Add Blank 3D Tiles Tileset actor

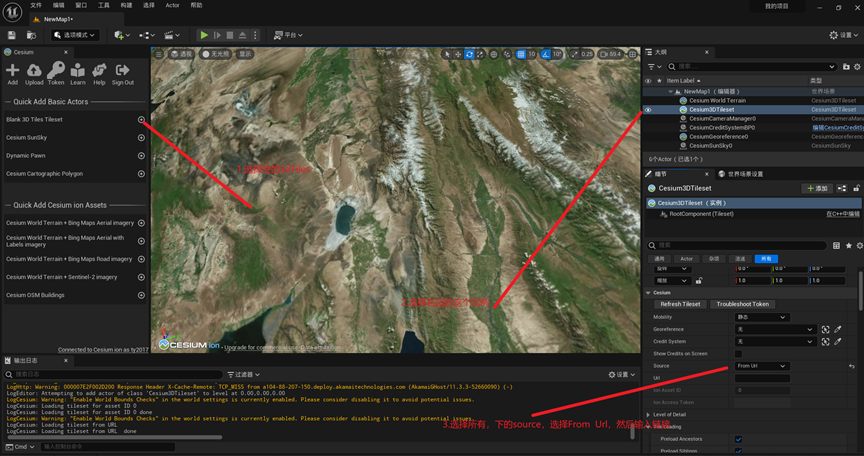pos(141,120)
